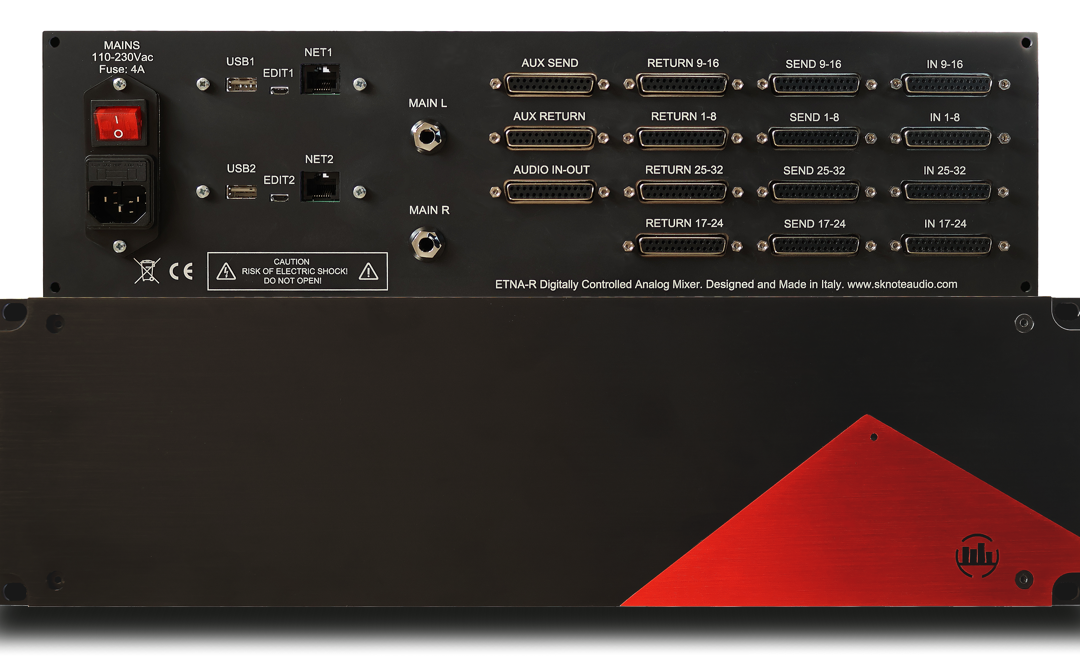Click the MAIN L output jack
This screenshot has width=1080, height=662.
click(428, 135)
